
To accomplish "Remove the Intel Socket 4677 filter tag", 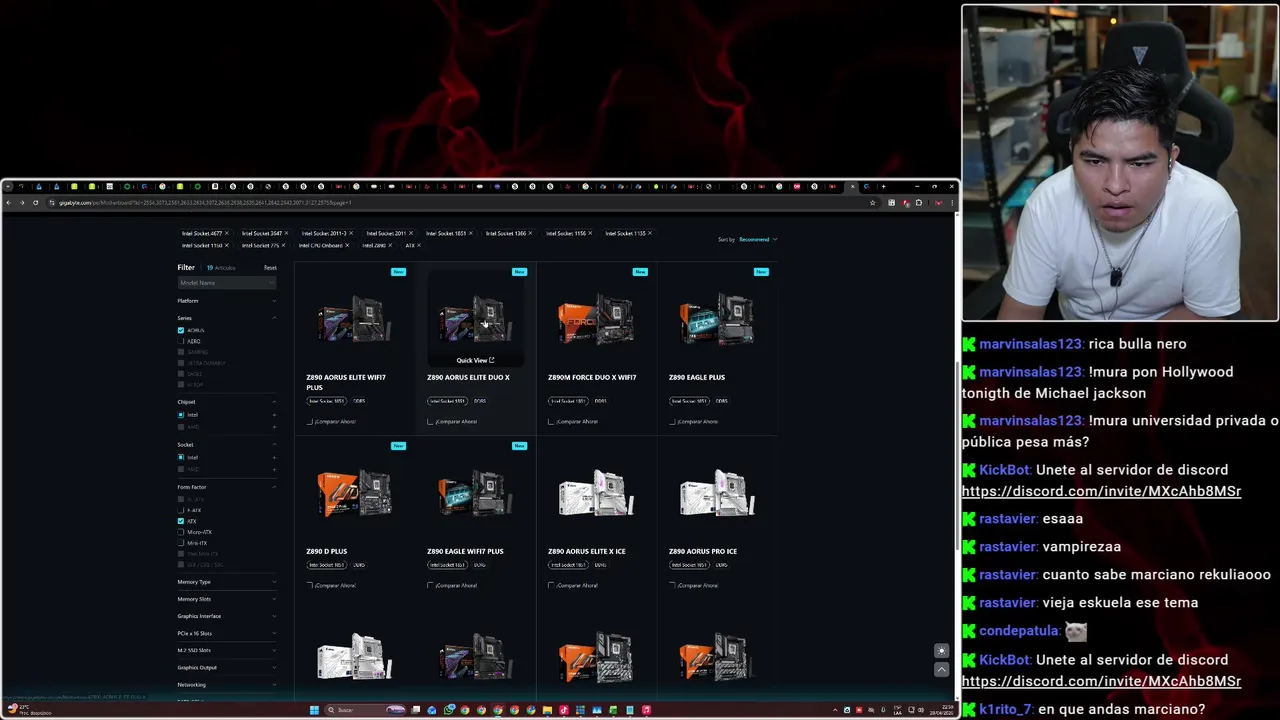I will pos(227,233).
